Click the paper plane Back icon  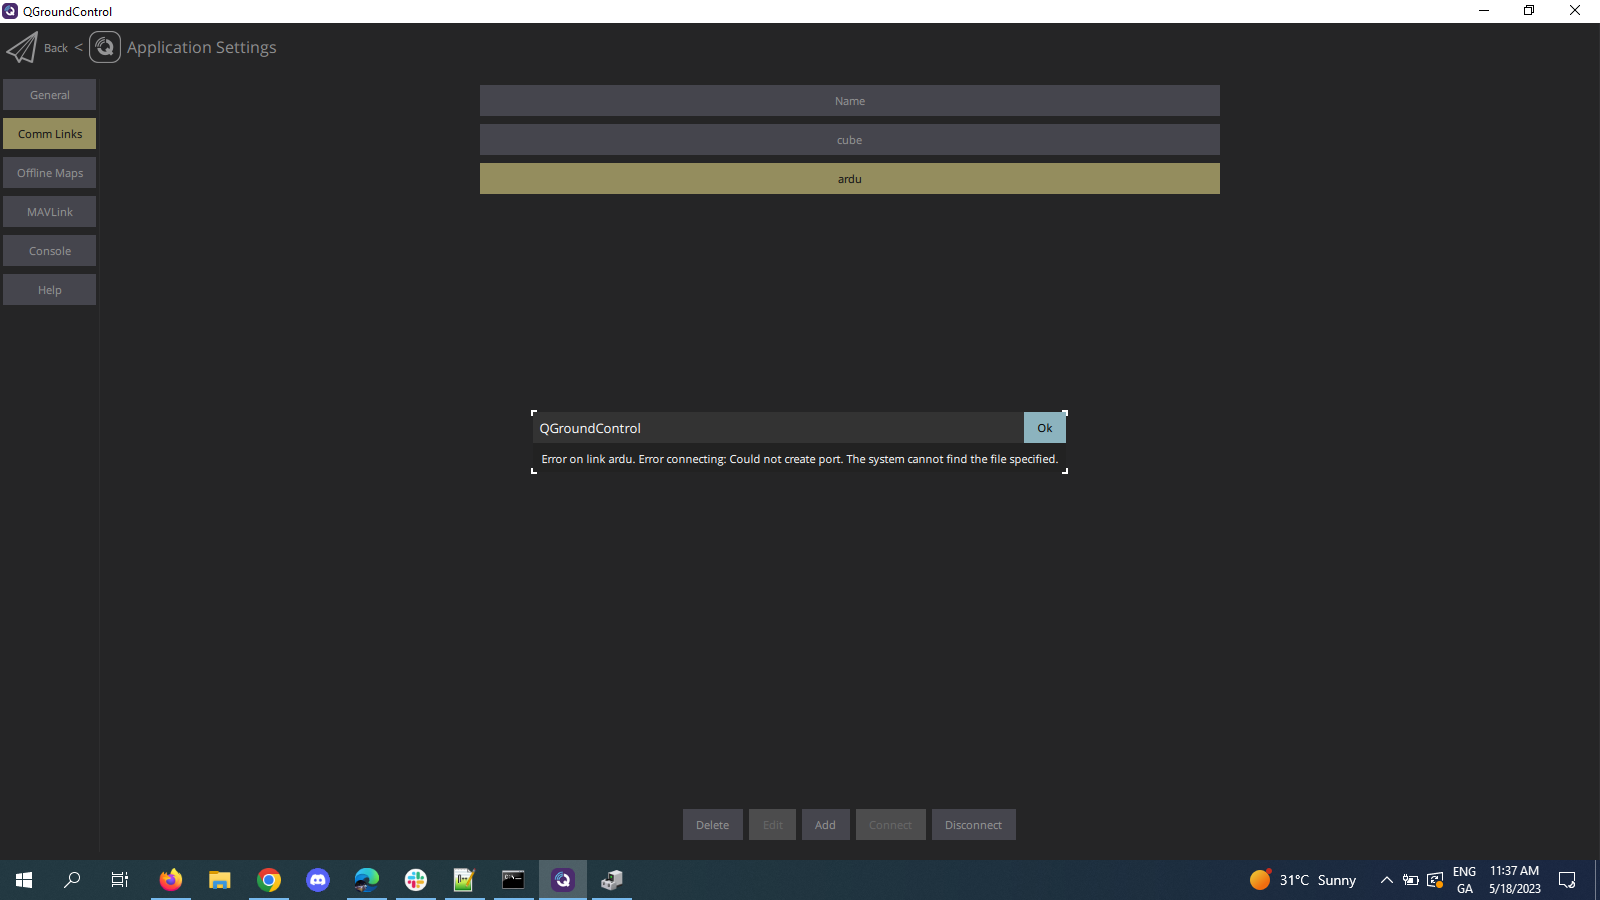(22, 46)
